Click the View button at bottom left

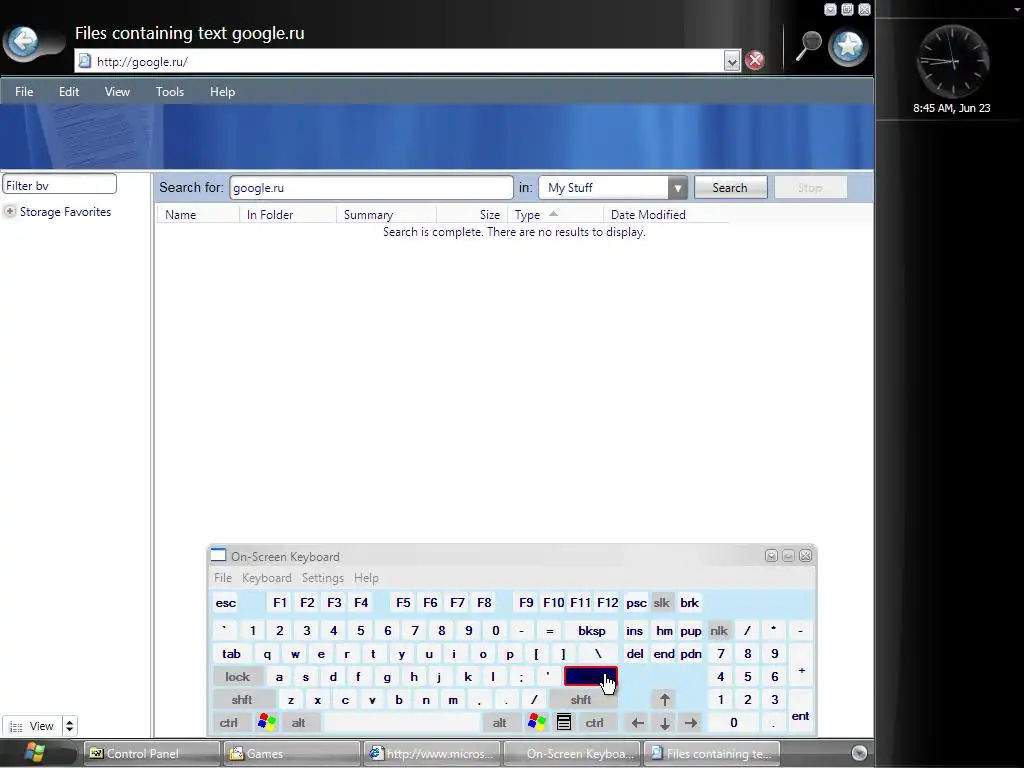coord(33,726)
